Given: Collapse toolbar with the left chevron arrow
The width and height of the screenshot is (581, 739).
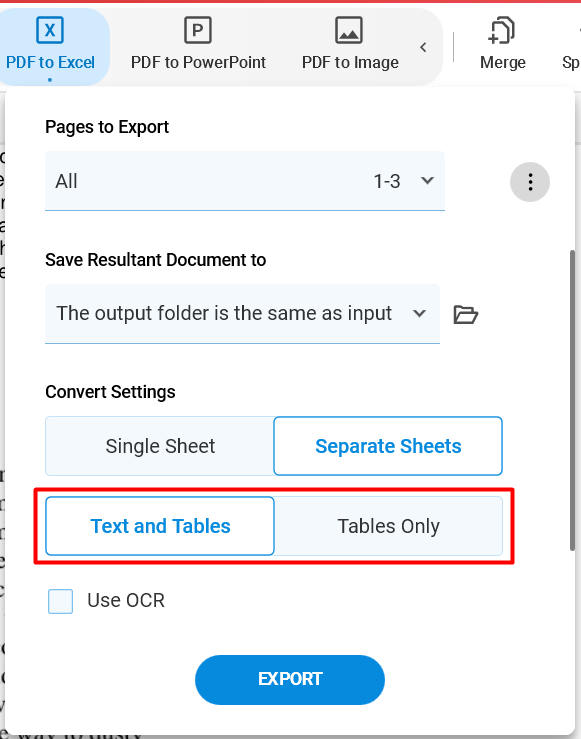Looking at the screenshot, I should [x=423, y=47].
